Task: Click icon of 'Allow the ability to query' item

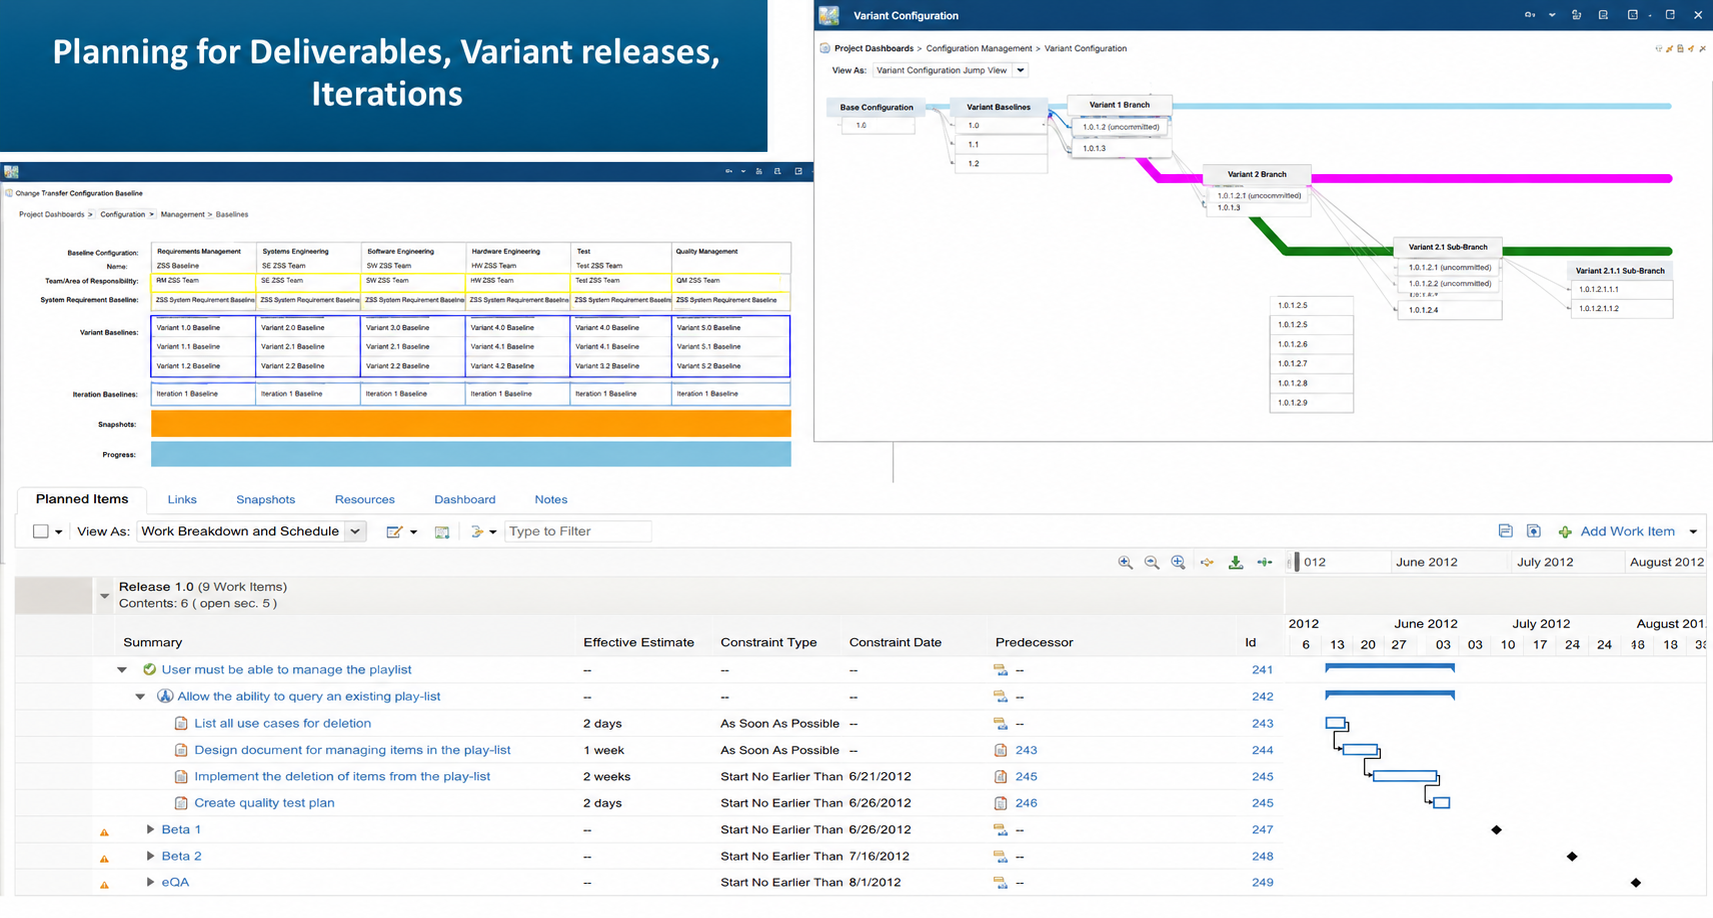Action: pyautogui.click(x=165, y=696)
